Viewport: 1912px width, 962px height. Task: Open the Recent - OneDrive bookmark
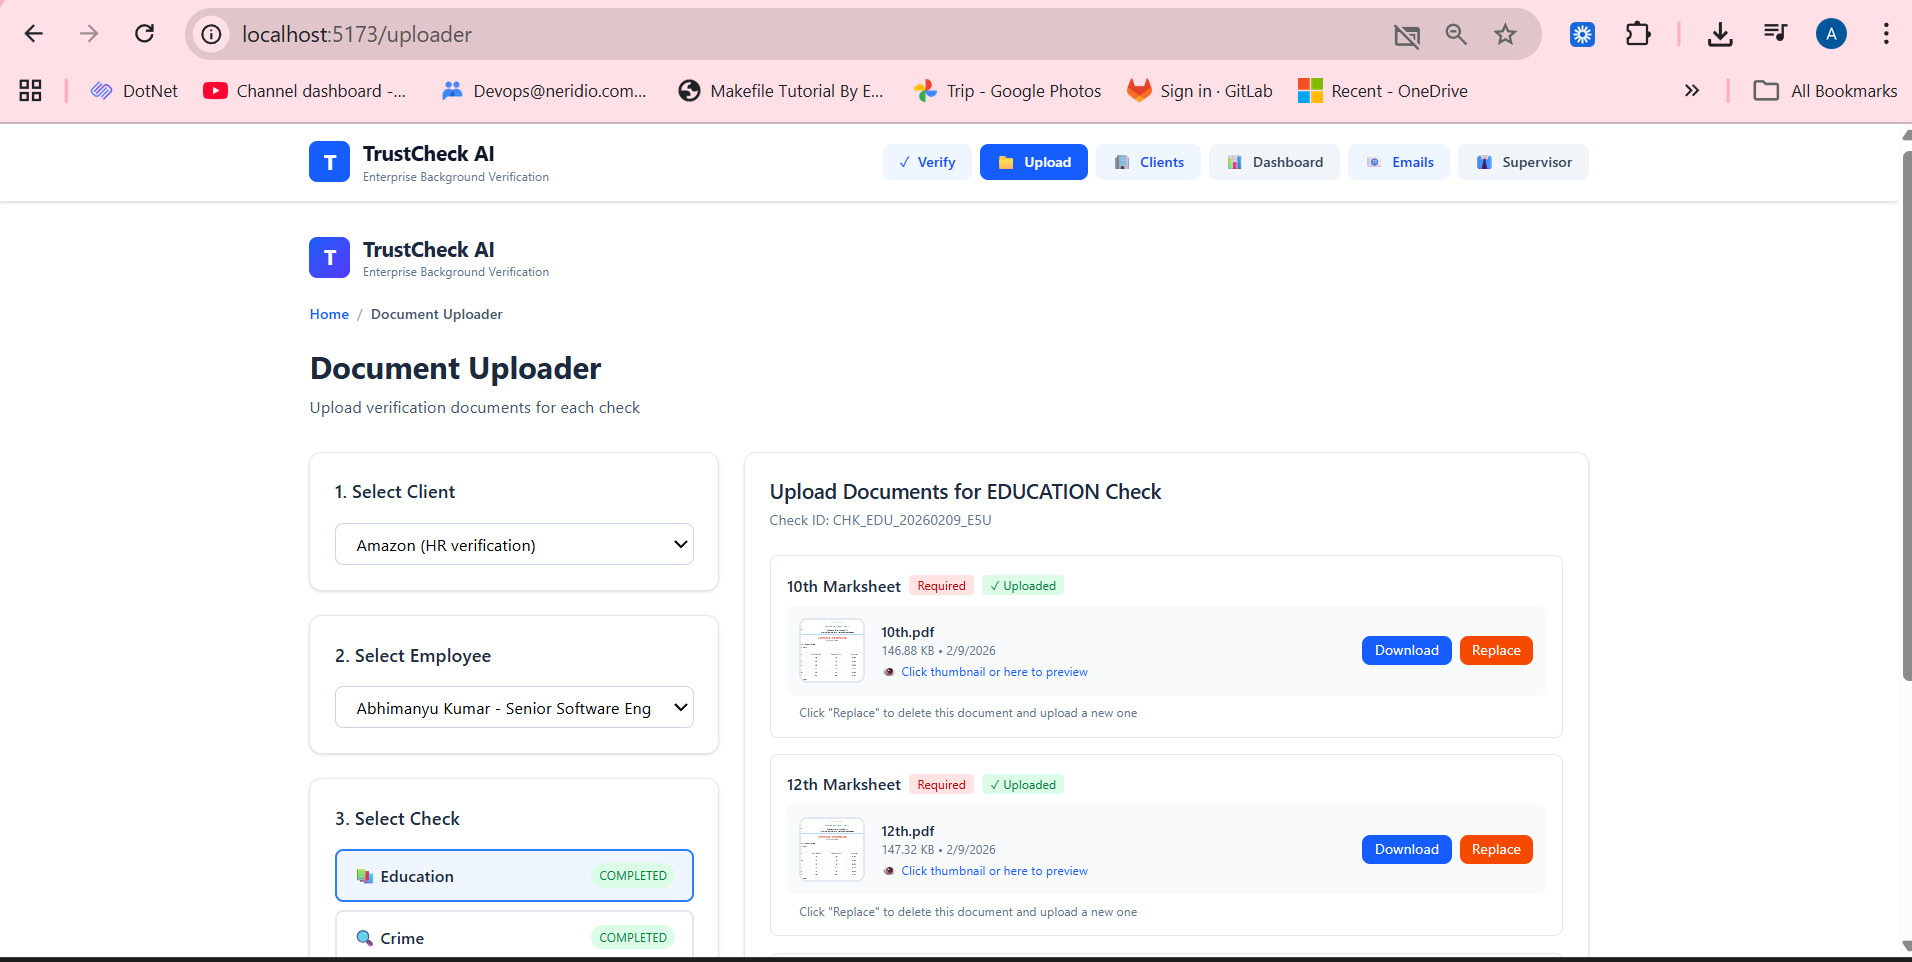pyautogui.click(x=1382, y=91)
